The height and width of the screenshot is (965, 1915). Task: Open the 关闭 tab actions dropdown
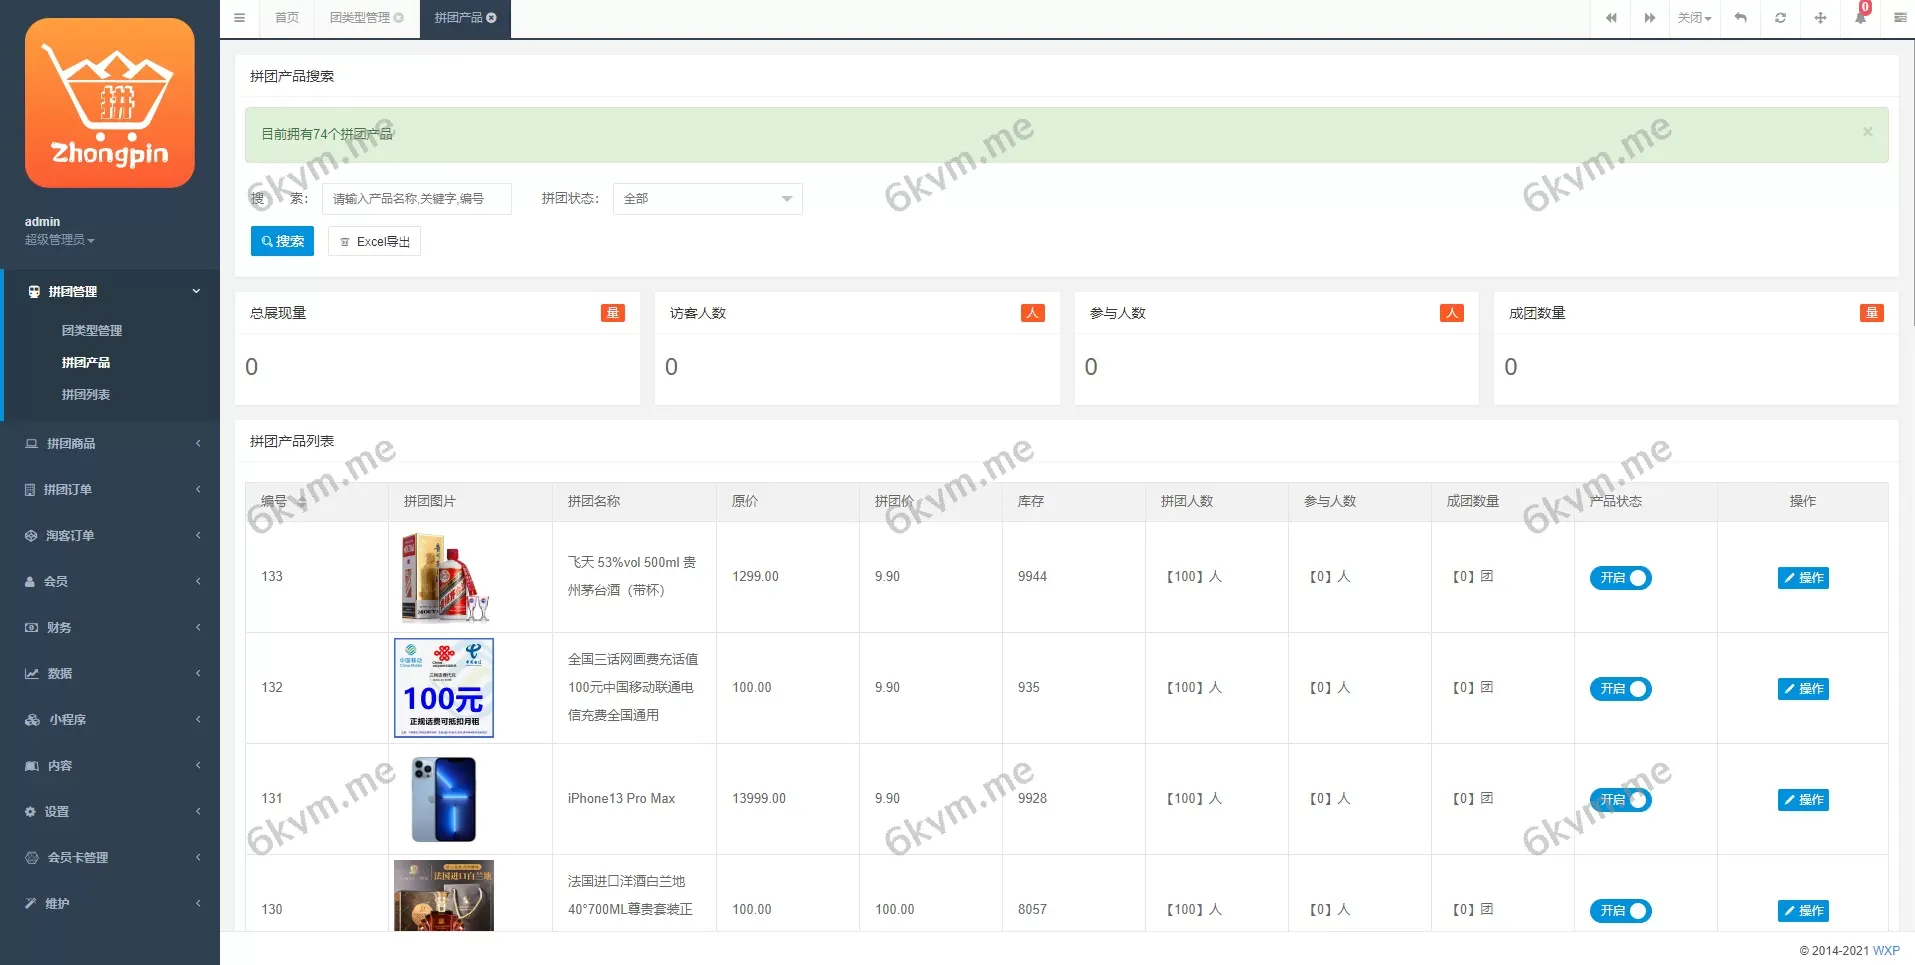click(x=1694, y=18)
